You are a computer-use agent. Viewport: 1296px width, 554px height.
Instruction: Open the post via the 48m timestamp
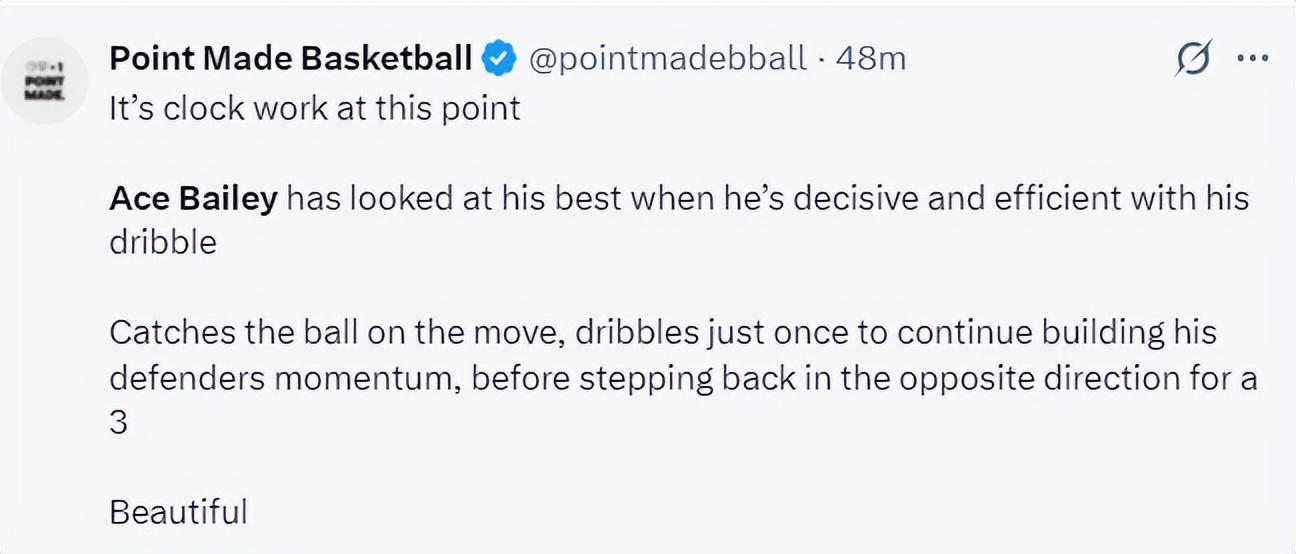870,59
